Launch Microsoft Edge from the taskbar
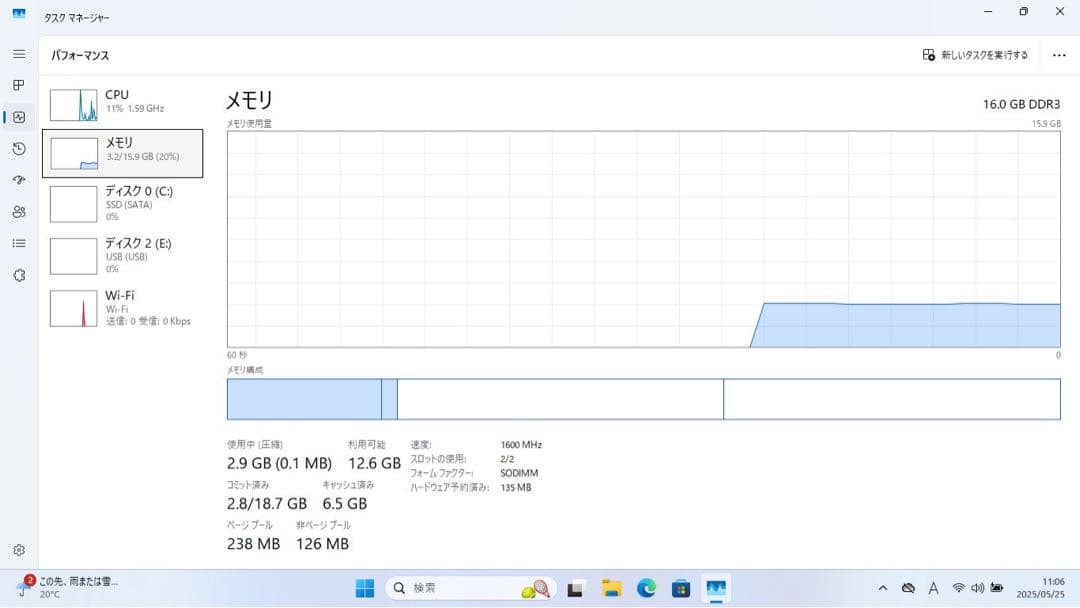 coord(645,588)
